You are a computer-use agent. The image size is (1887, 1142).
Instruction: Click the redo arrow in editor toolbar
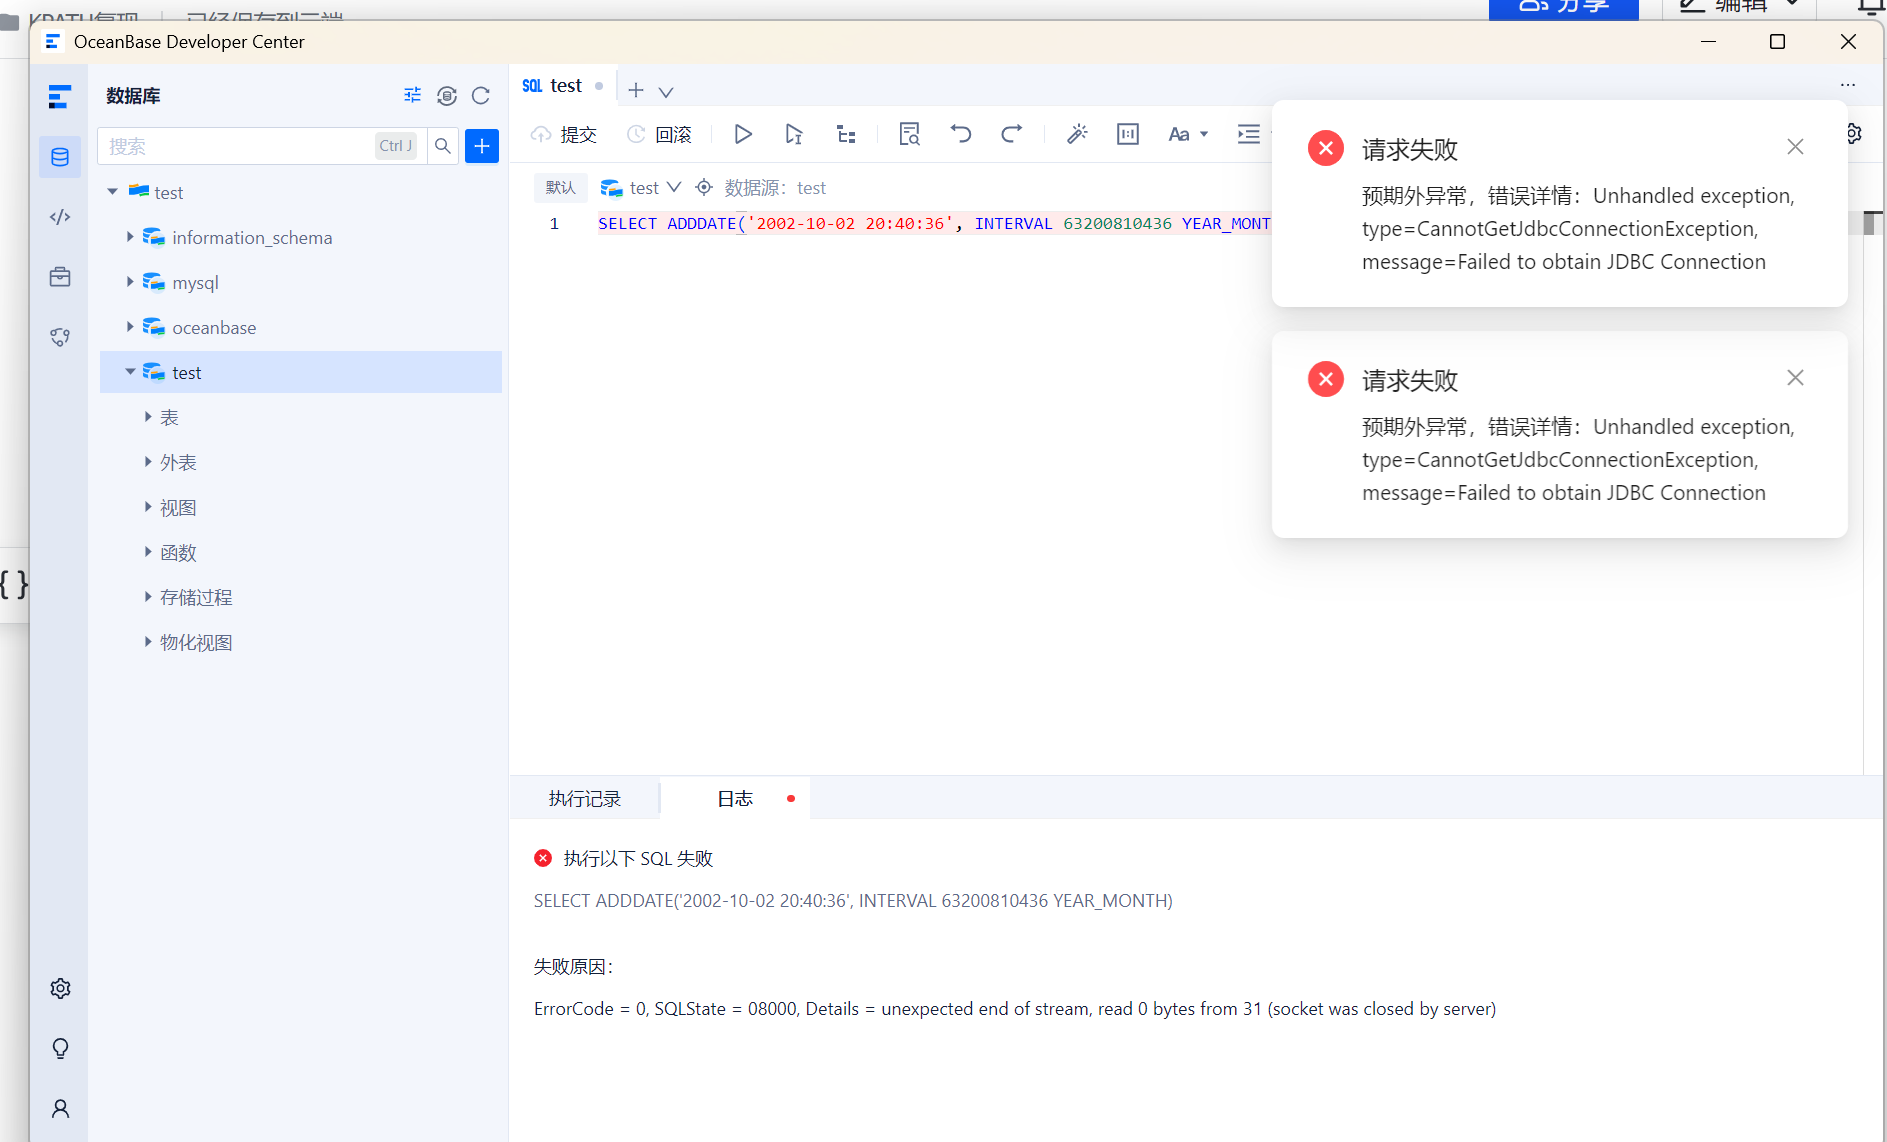tap(1011, 134)
